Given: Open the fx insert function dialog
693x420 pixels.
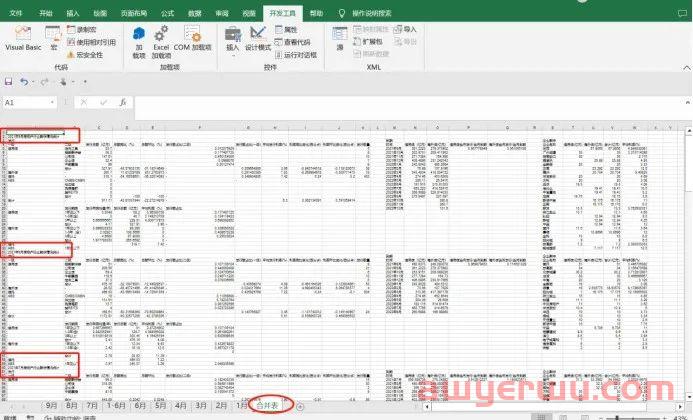Looking at the screenshot, I should [x=123, y=103].
